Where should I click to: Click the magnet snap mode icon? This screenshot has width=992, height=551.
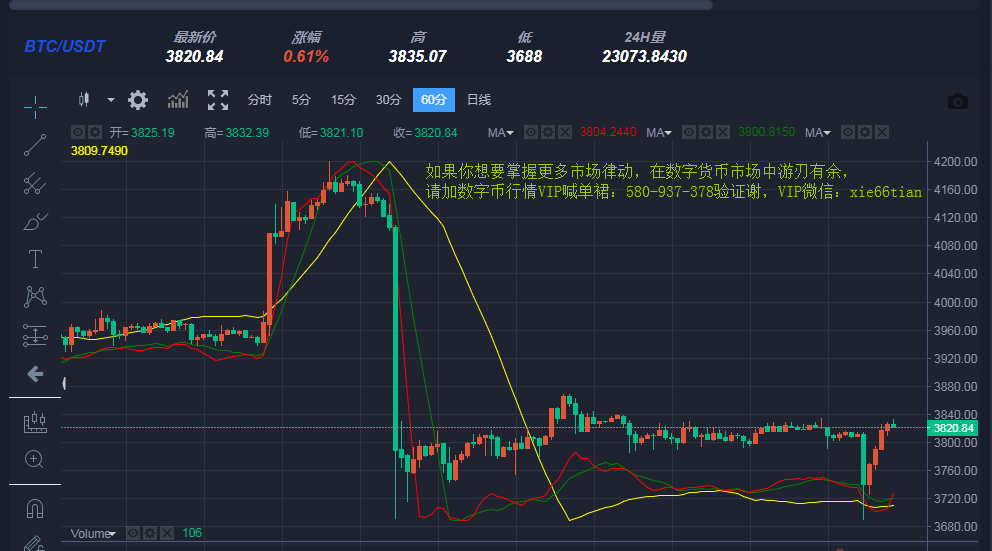coord(35,507)
